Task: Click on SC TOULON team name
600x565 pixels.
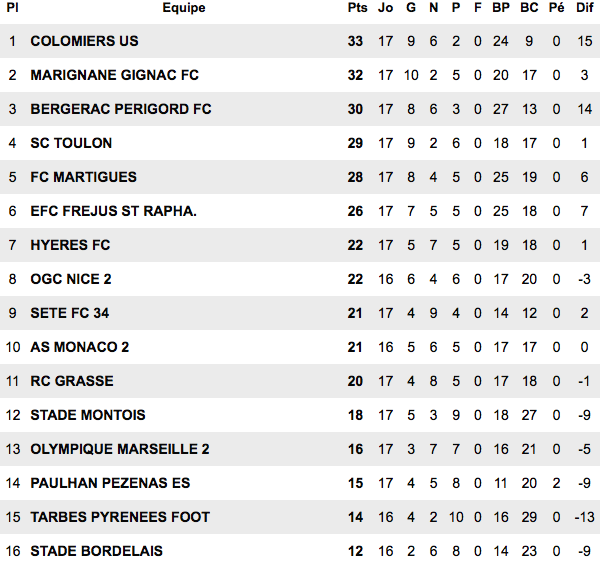Action: tap(71, 143)
